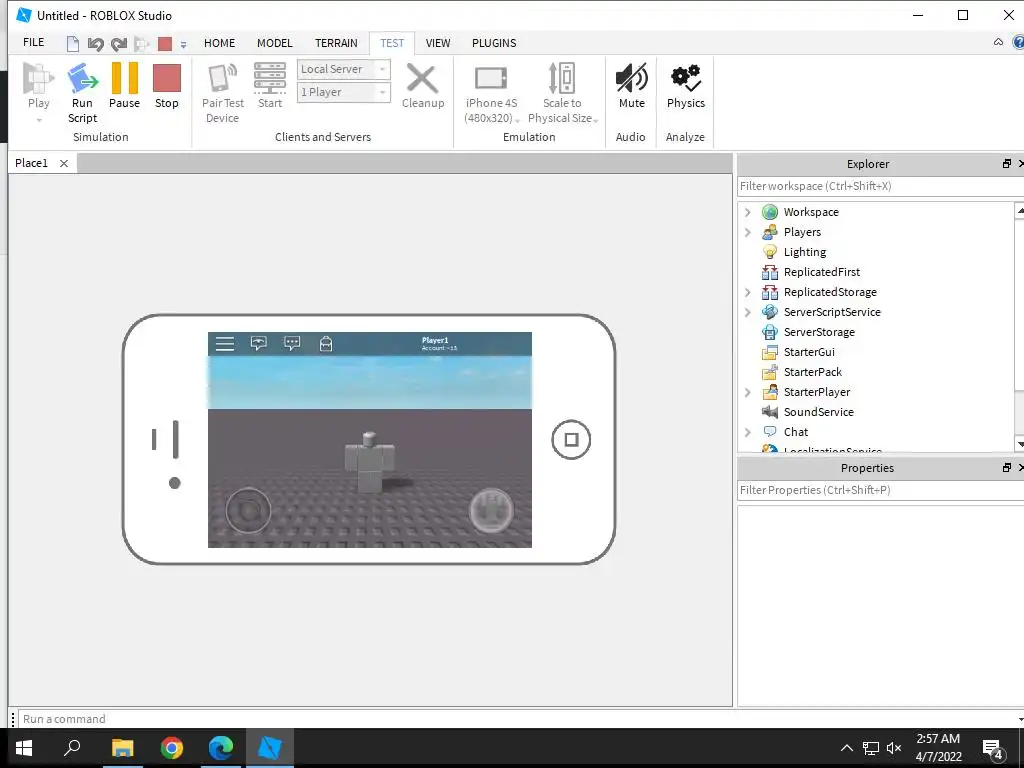Open Google Chrome from taskbar
Screen dimensions: 1024x768
(x=172, y=748)
